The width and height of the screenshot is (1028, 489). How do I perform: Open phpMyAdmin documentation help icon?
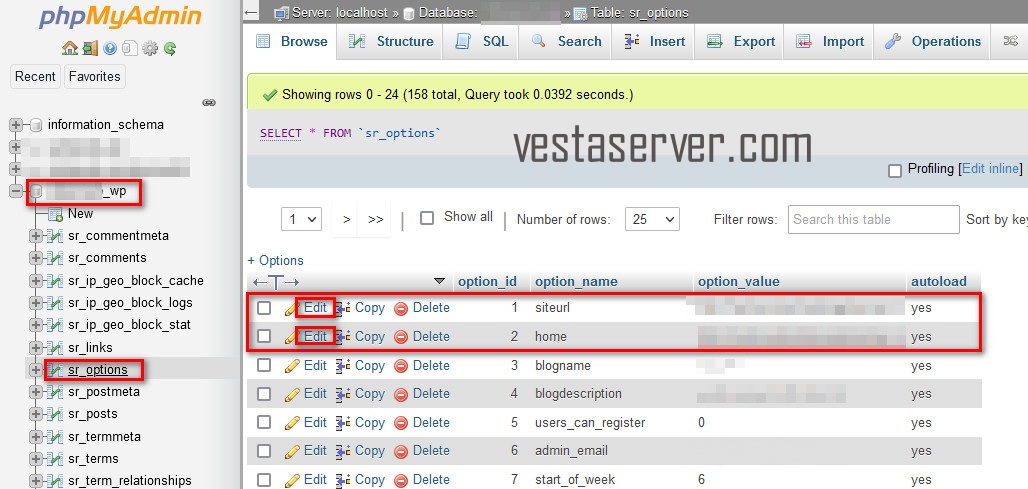pos(110,48)
